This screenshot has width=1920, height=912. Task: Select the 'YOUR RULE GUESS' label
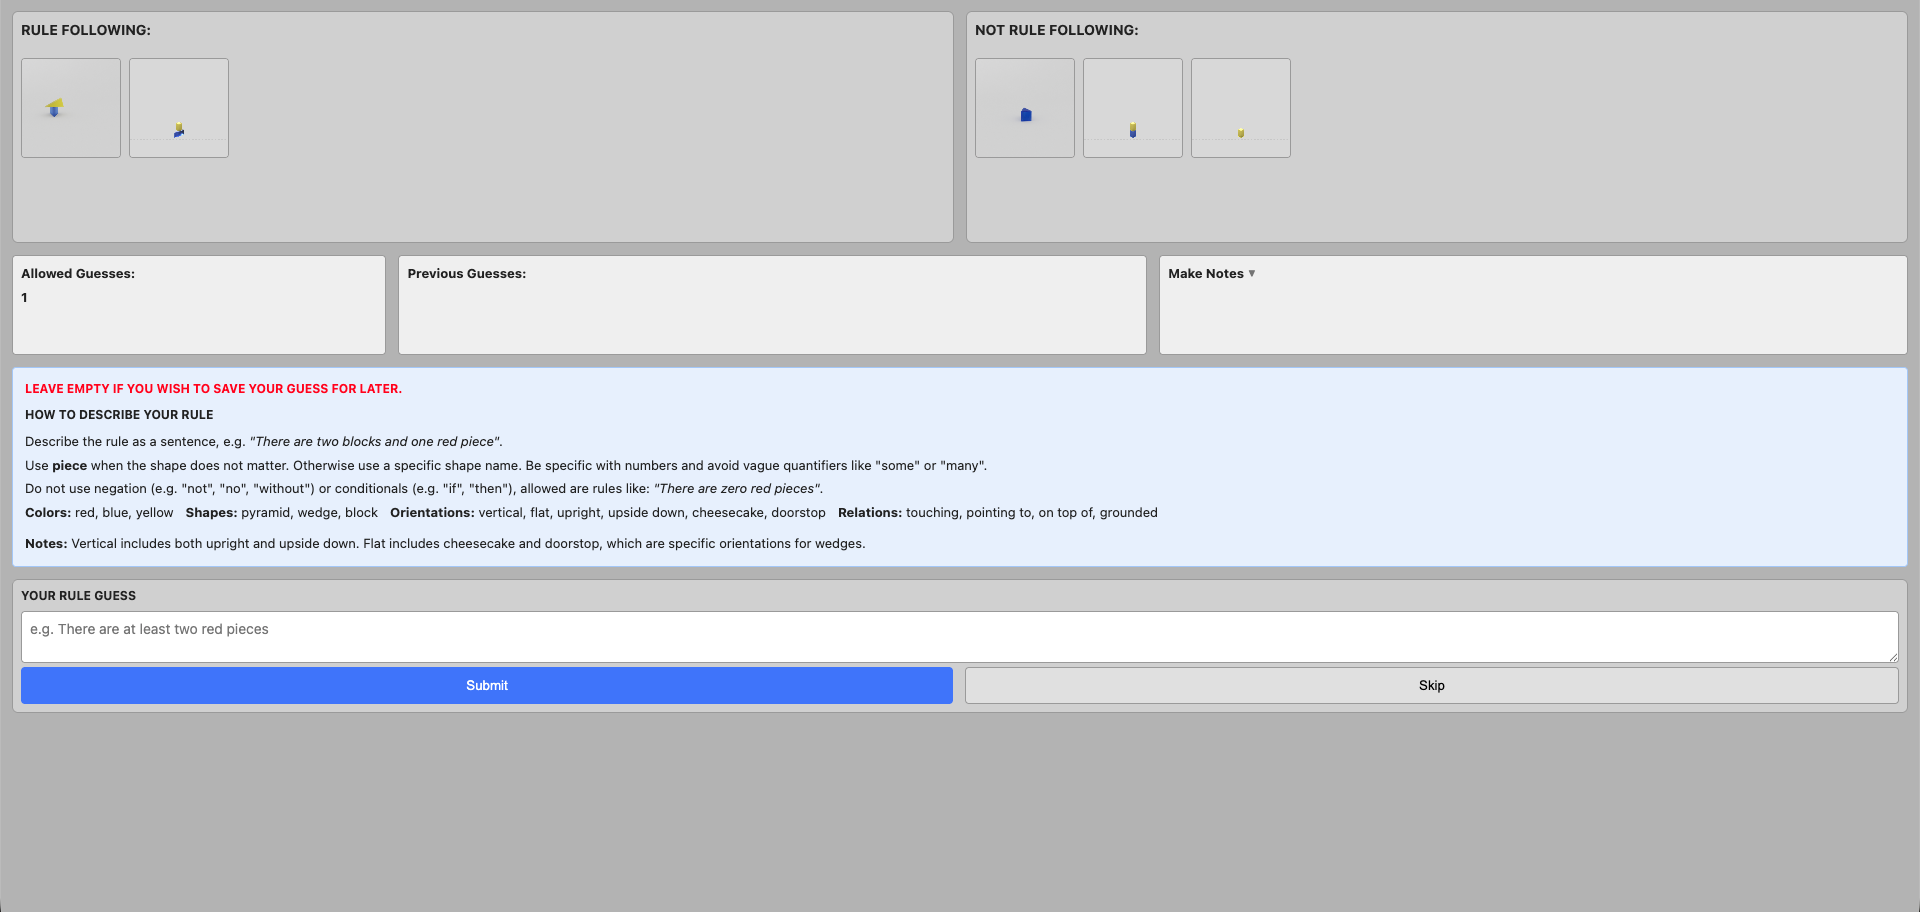pyautogui.click(x=78, y=596)
